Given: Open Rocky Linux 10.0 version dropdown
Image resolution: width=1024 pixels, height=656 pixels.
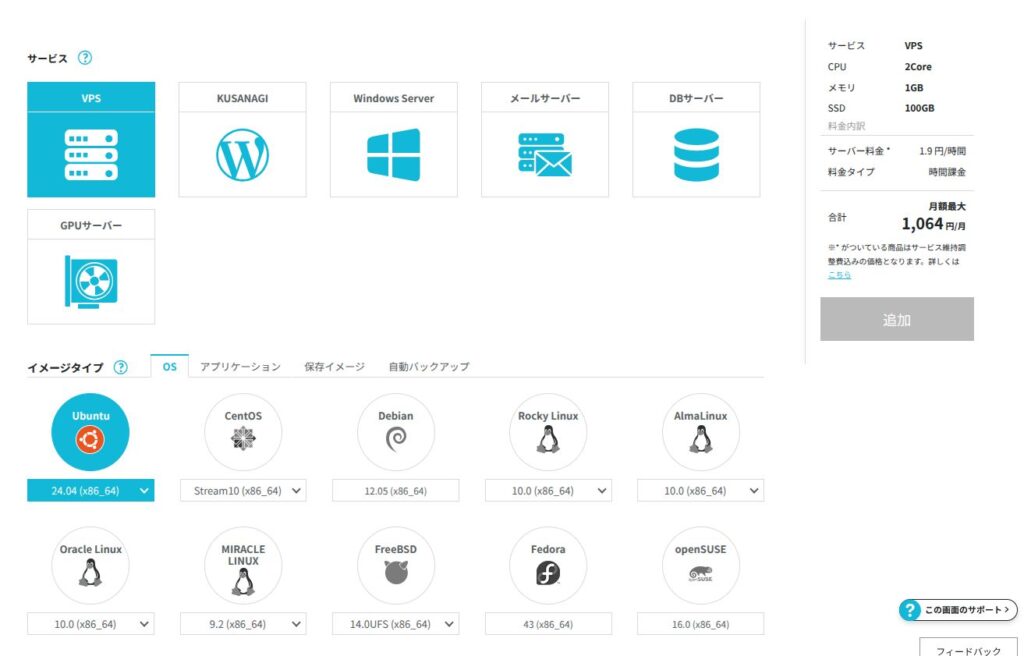Looking at the screenshot, I should [548, 491].
